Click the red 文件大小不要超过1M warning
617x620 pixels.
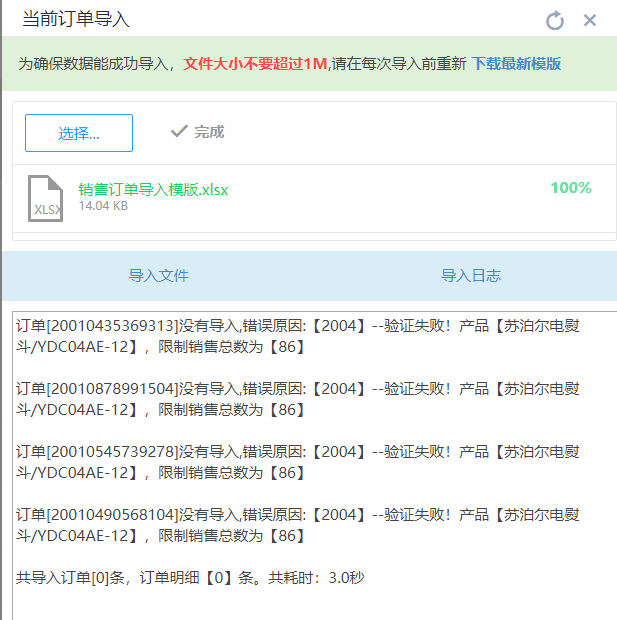pyautogui.click(x=255, y=64)
